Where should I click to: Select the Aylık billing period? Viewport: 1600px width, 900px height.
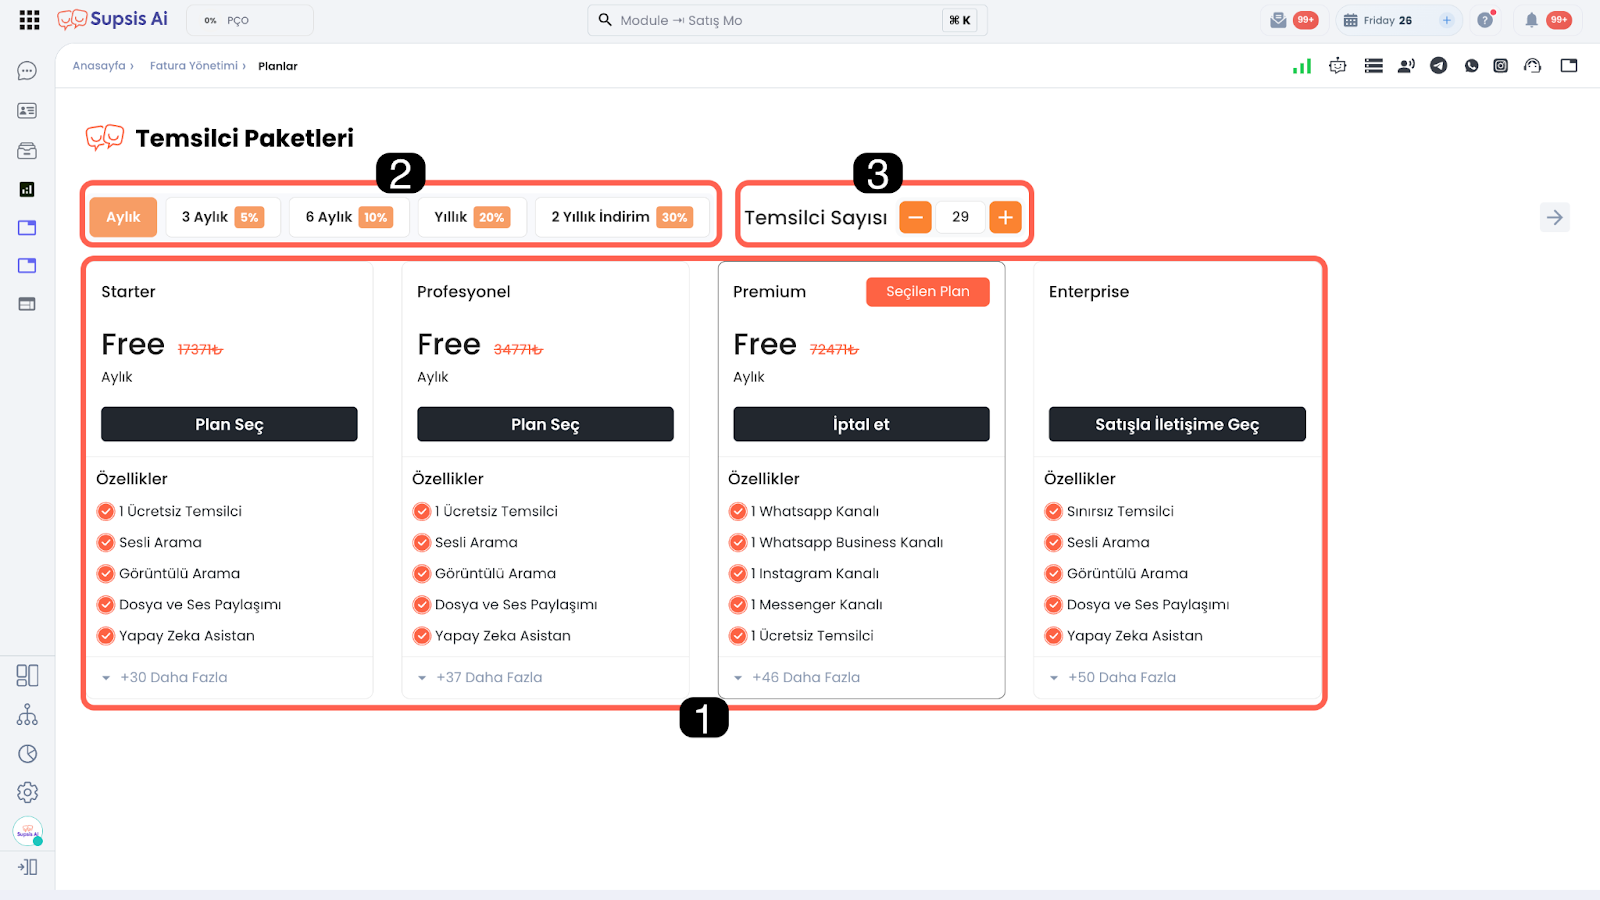point(123,217)
